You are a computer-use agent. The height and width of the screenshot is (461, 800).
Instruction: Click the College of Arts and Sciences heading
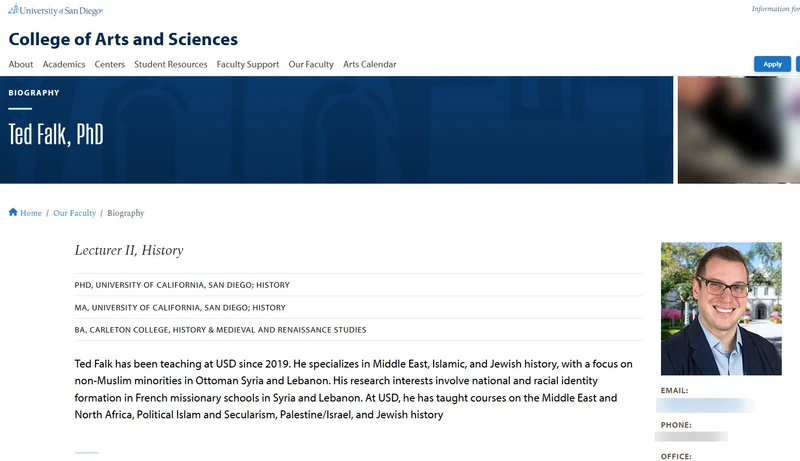(123, 39)
